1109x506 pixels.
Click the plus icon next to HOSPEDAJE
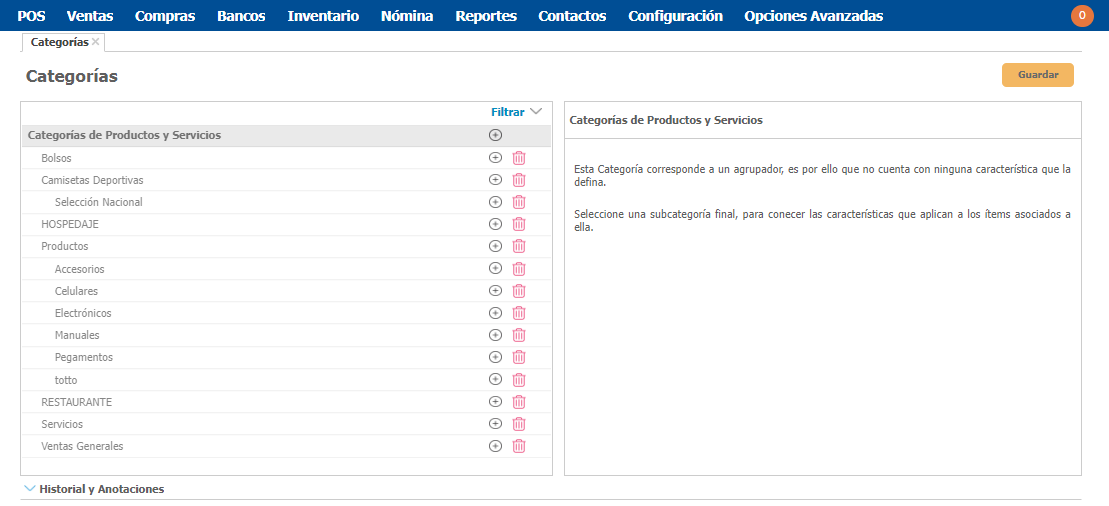(x=495, y=224)
